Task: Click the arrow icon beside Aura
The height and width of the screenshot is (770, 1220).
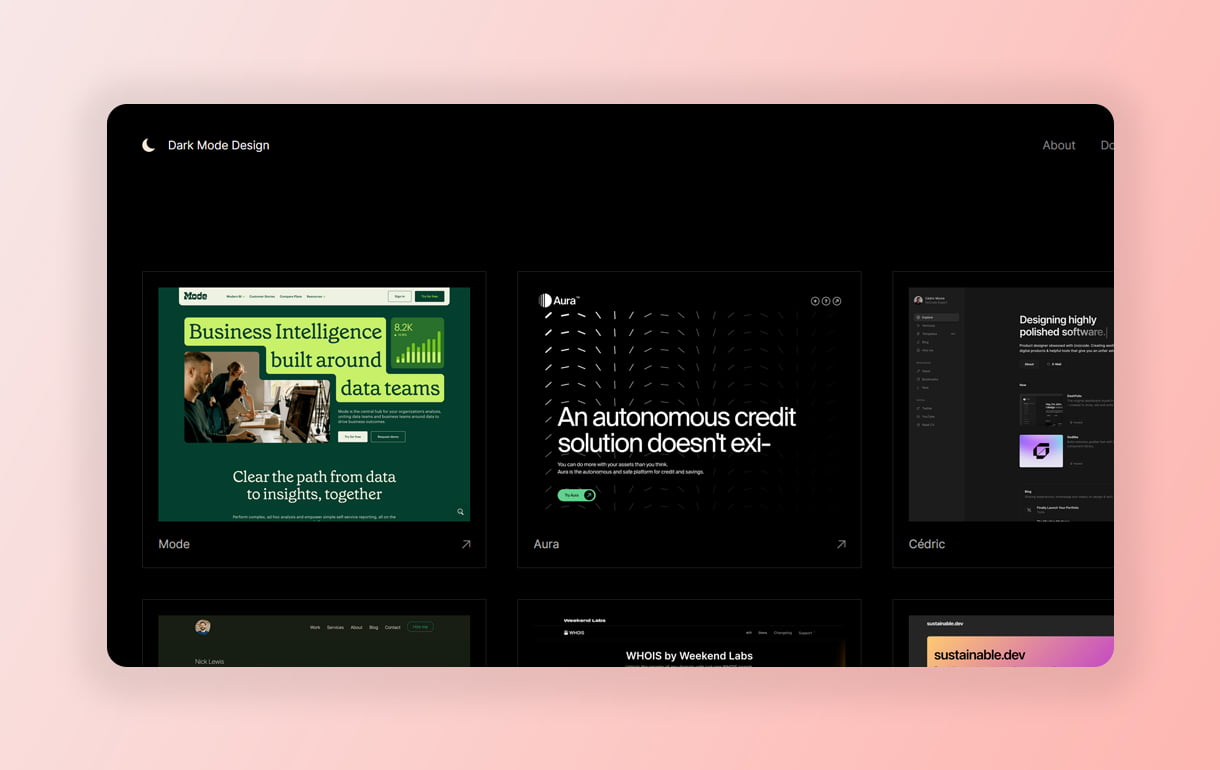Action: pyautogui.click(x=841, y=544)
